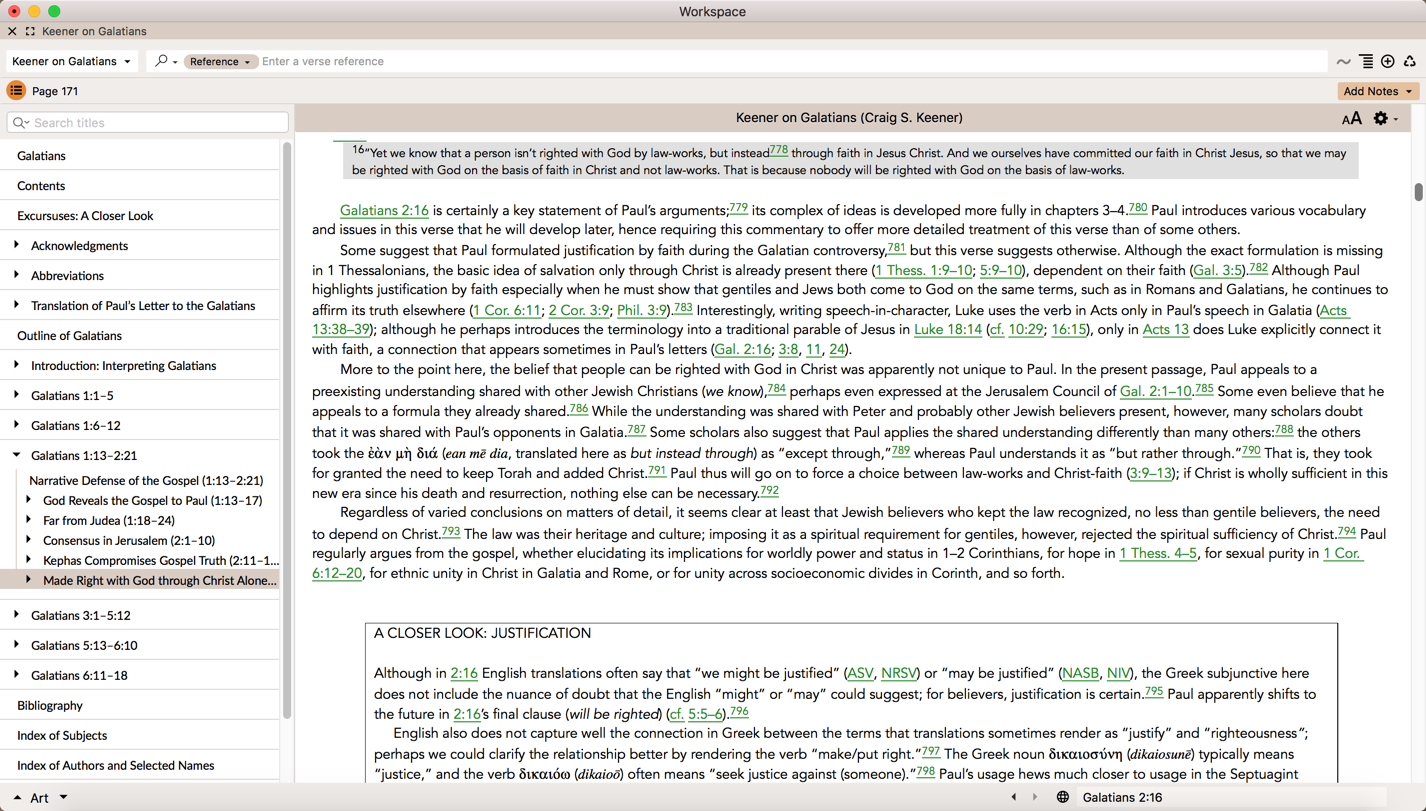Expand Consensus in Jerusalem (2:1–10)
This screenshot has height=811, width=1426.
click(x=28, y=540)
